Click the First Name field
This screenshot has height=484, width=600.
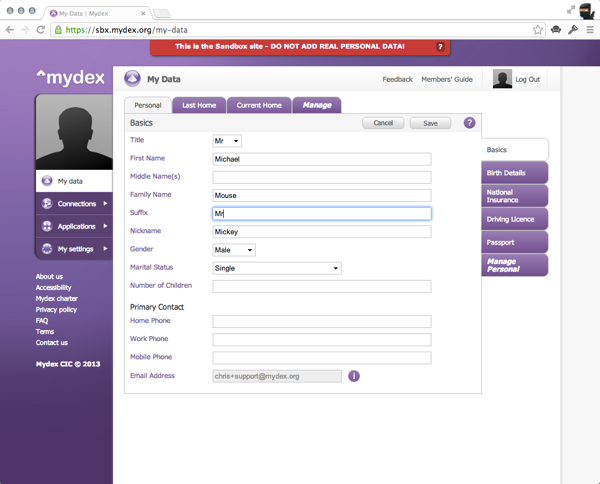point(322,159)
